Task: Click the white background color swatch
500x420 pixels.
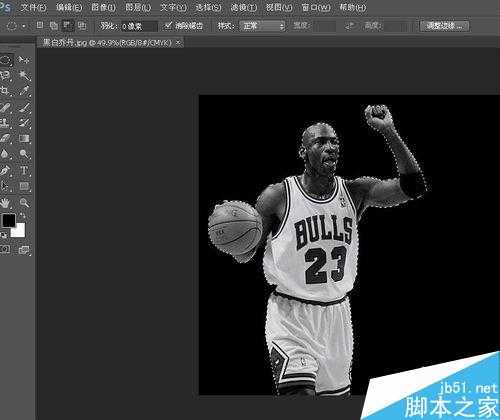Action: click(x=19, y=231)
